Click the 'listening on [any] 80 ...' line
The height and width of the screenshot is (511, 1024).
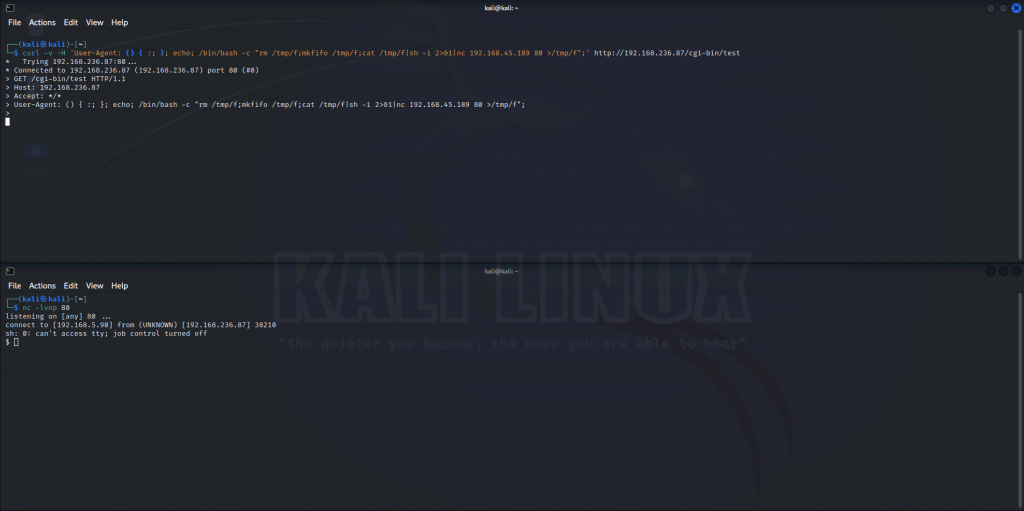(58, 316)
